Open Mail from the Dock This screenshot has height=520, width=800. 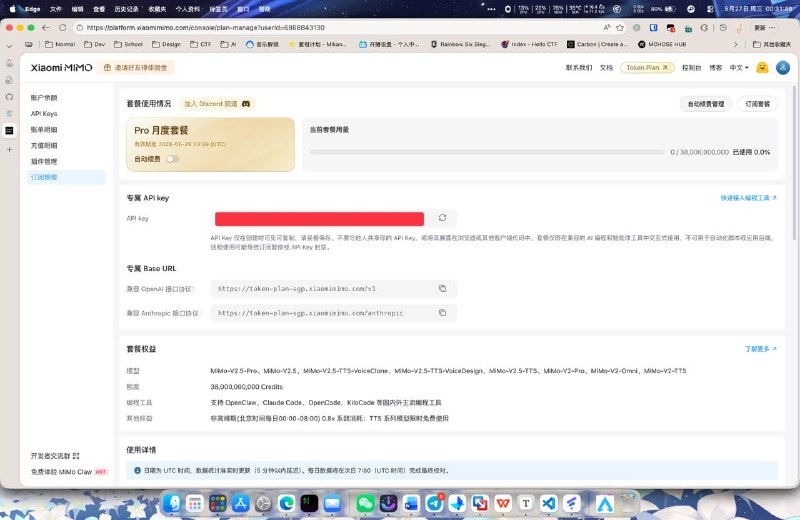[332, 504]
